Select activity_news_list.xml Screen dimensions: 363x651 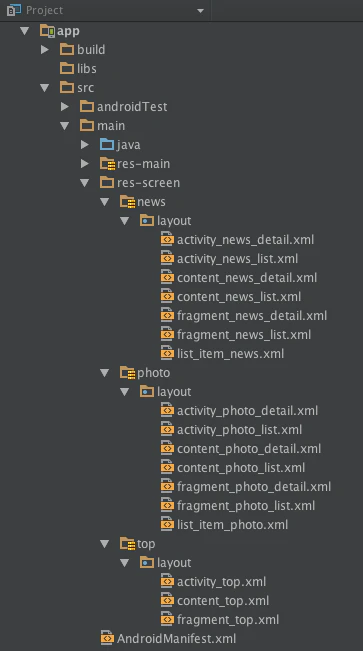tap(238, 259)
